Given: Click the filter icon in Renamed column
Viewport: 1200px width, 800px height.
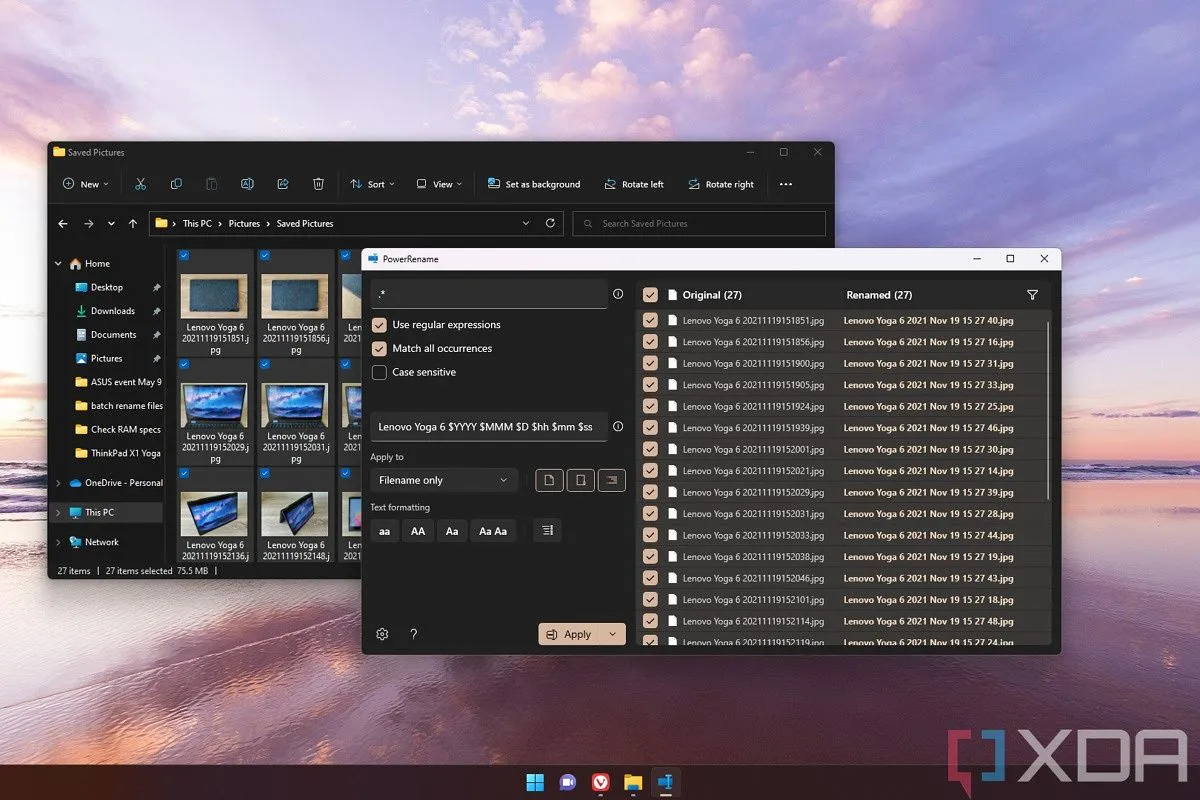Looking at the screenshot, I should pyautogui.click(x=1032, y=295).
